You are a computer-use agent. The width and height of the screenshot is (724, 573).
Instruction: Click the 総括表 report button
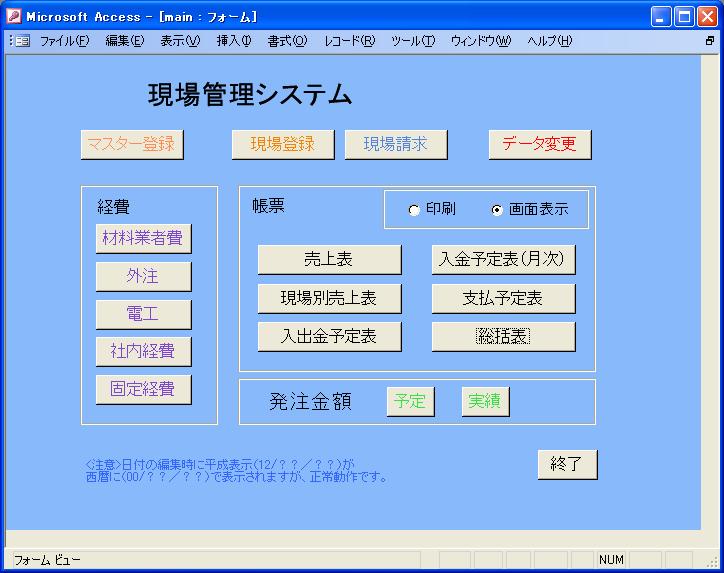click(x=503, y=337)
